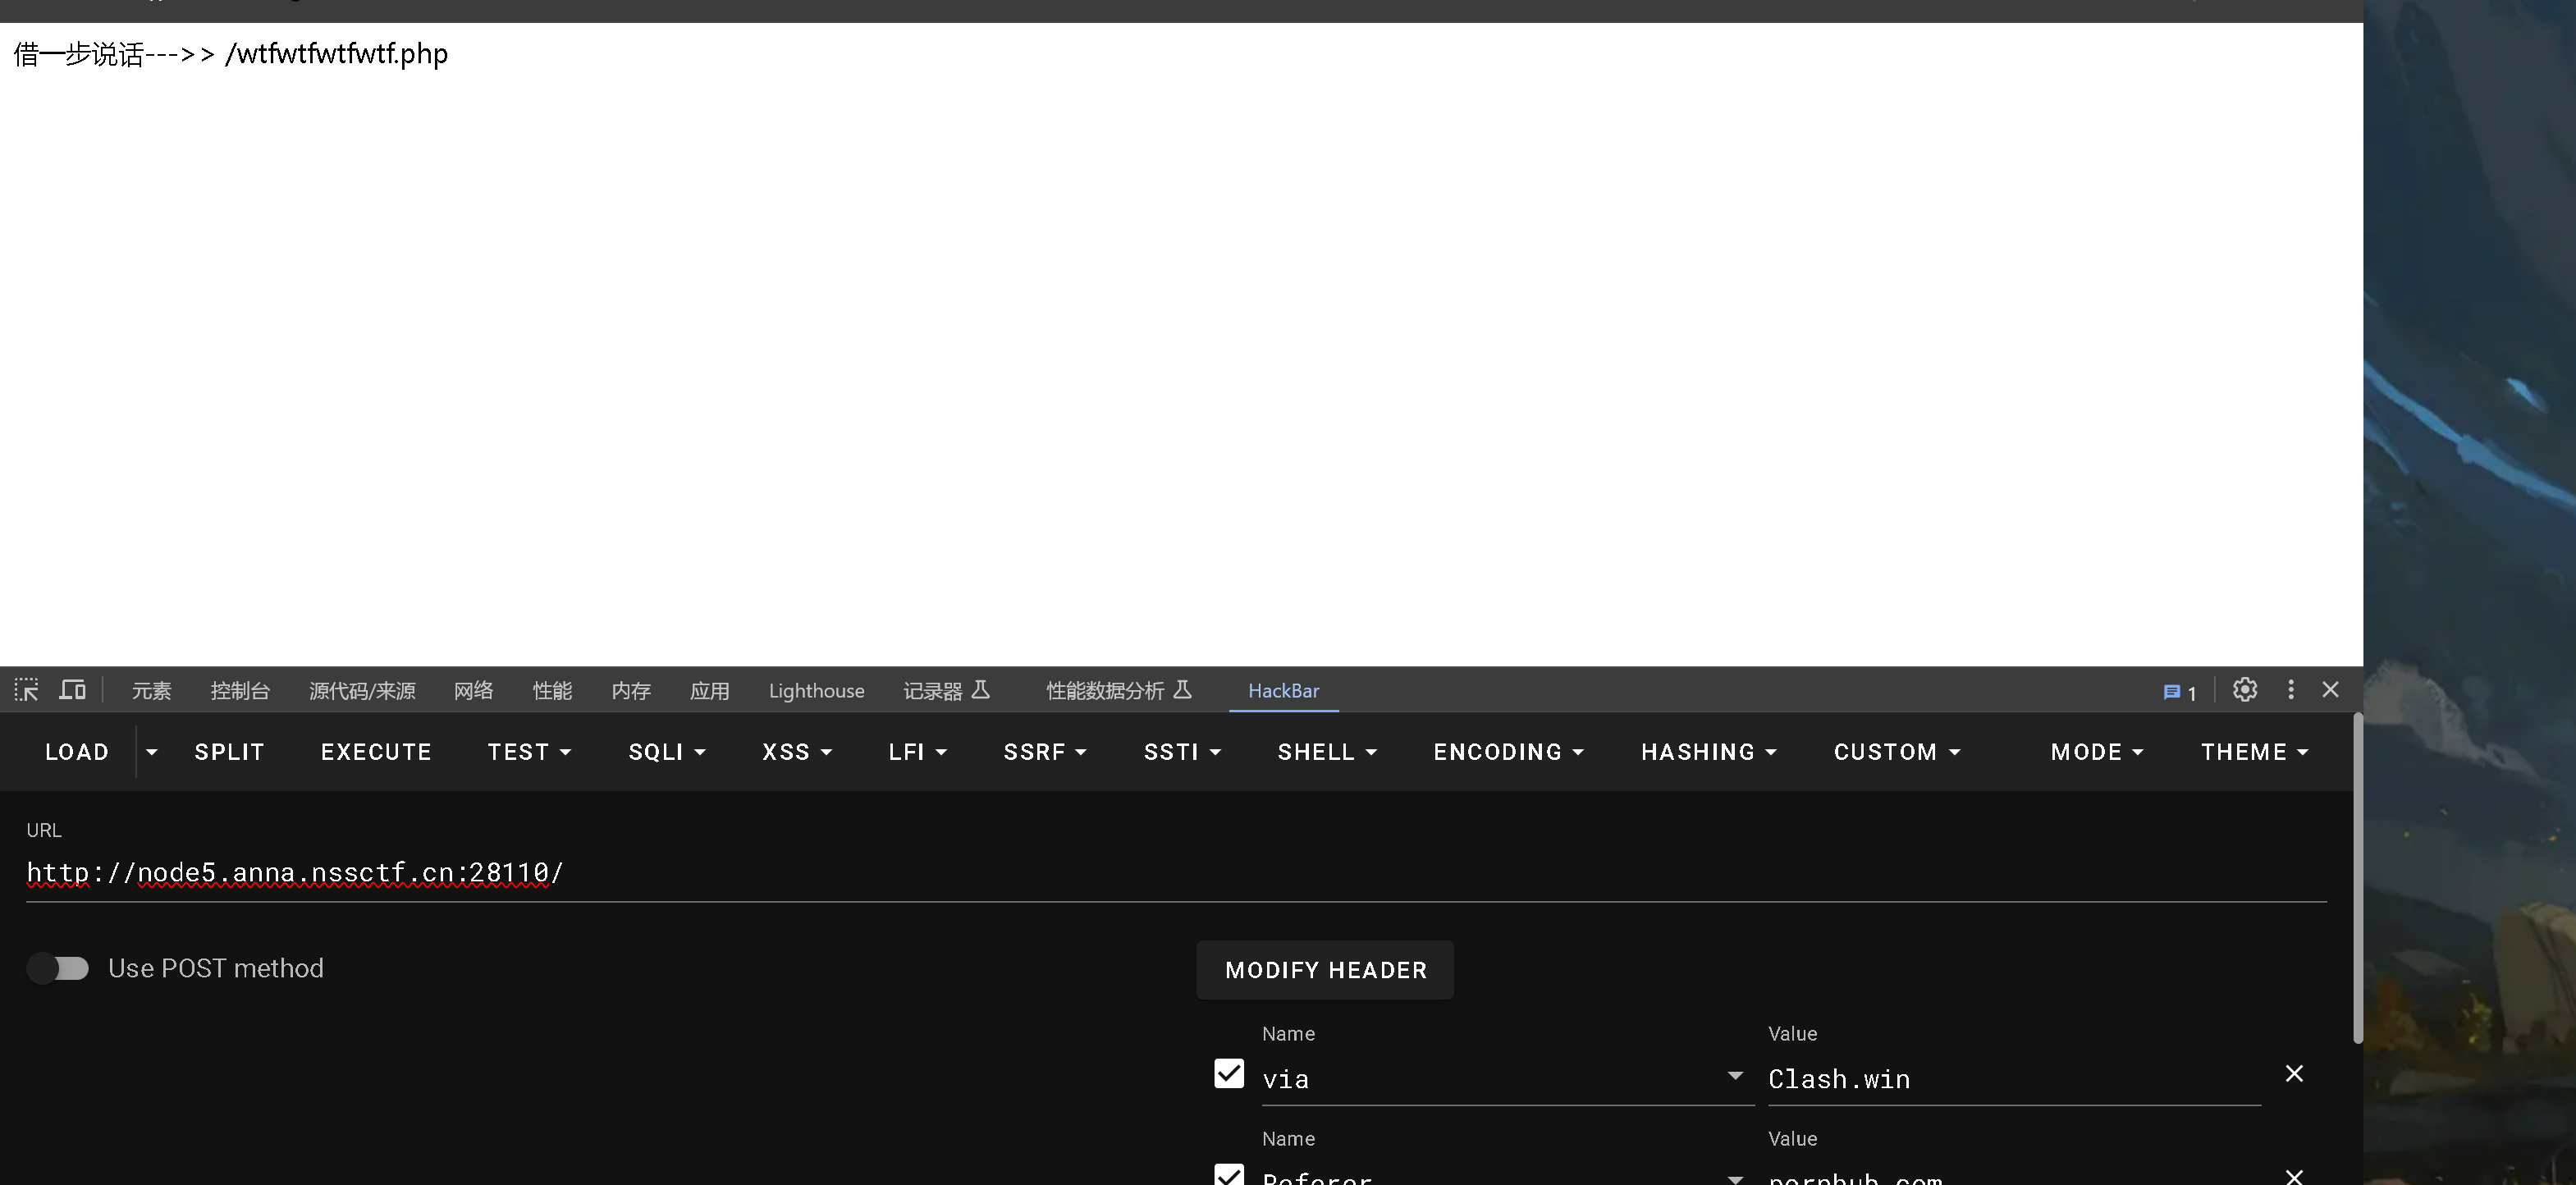Open the XSS dropdown menu

point(797,752)
